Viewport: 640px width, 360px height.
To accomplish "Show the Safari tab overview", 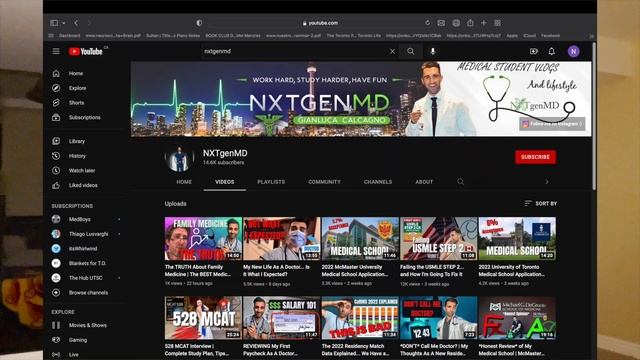I will coord(498,23).
